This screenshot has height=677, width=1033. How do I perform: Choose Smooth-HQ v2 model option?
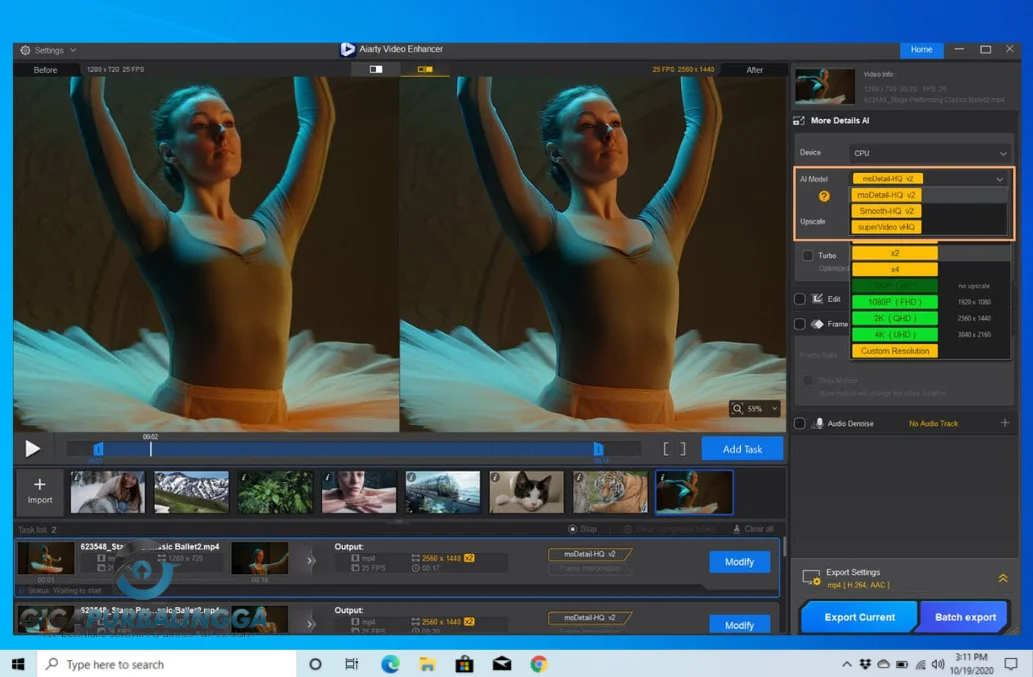(x=886, y=211)
